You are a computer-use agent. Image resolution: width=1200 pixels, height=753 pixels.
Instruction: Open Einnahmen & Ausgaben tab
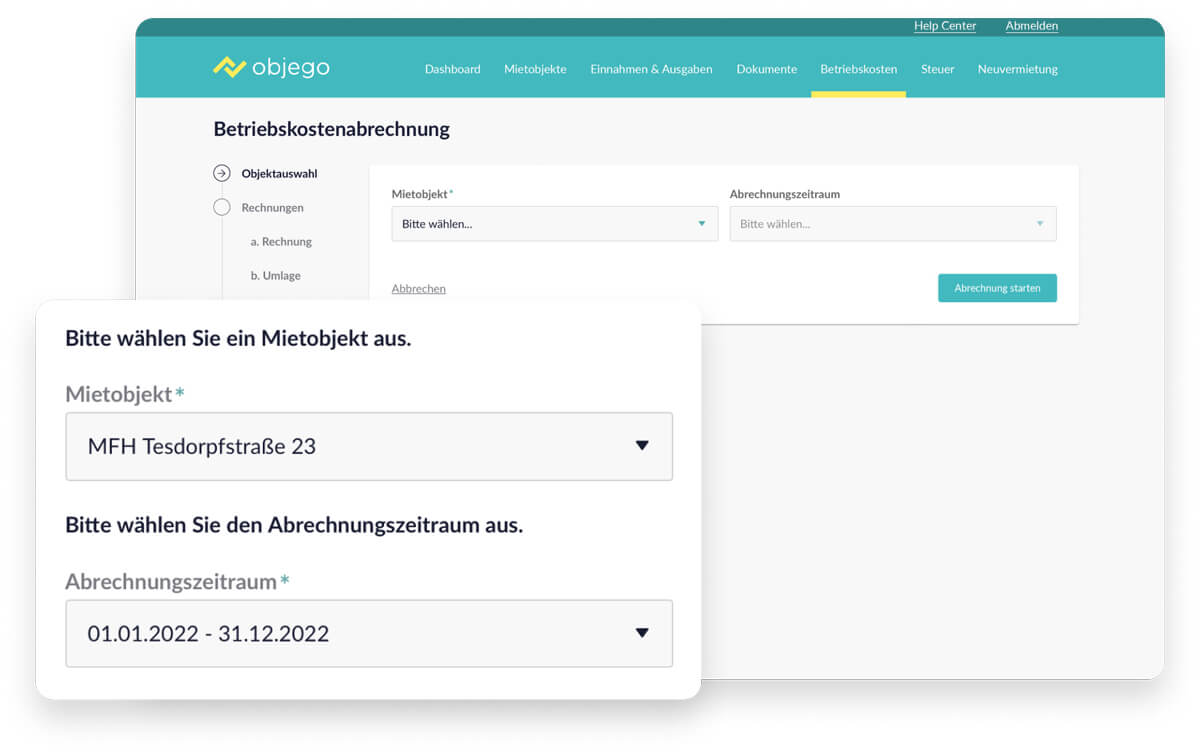click(x=651, y=69)
